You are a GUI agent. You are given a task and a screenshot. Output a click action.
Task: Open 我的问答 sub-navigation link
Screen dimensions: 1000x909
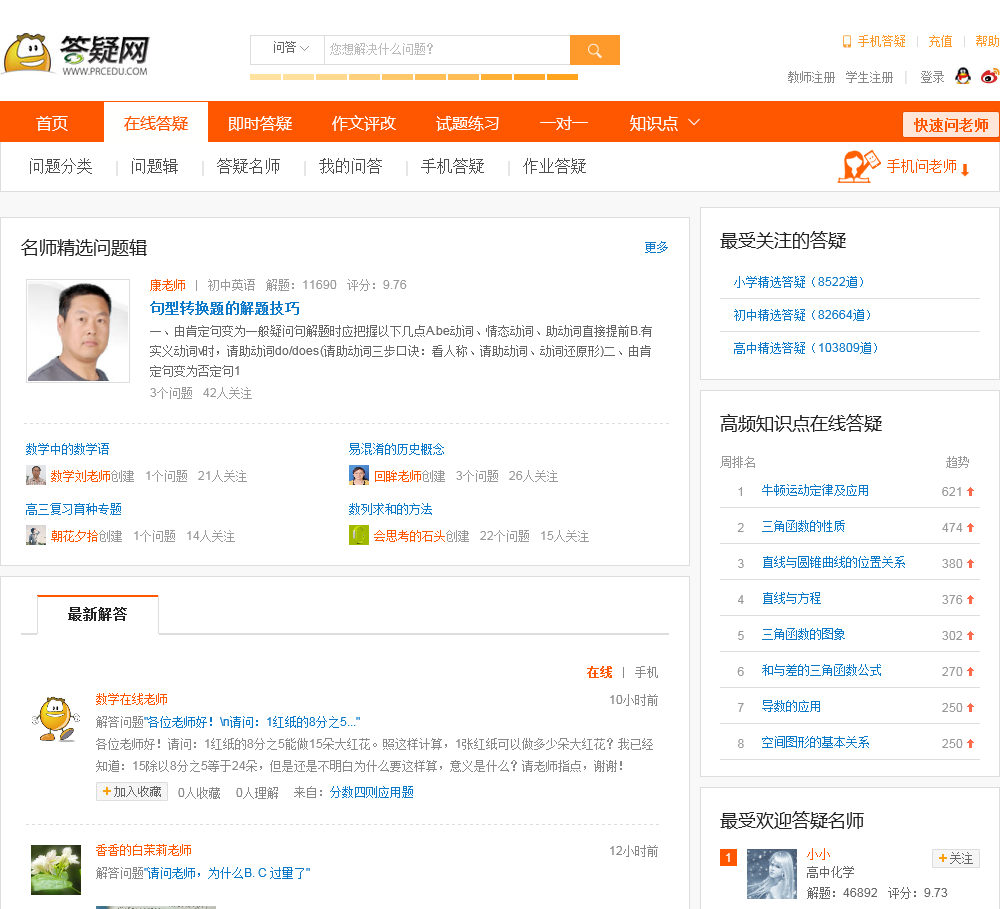(350, 166)
